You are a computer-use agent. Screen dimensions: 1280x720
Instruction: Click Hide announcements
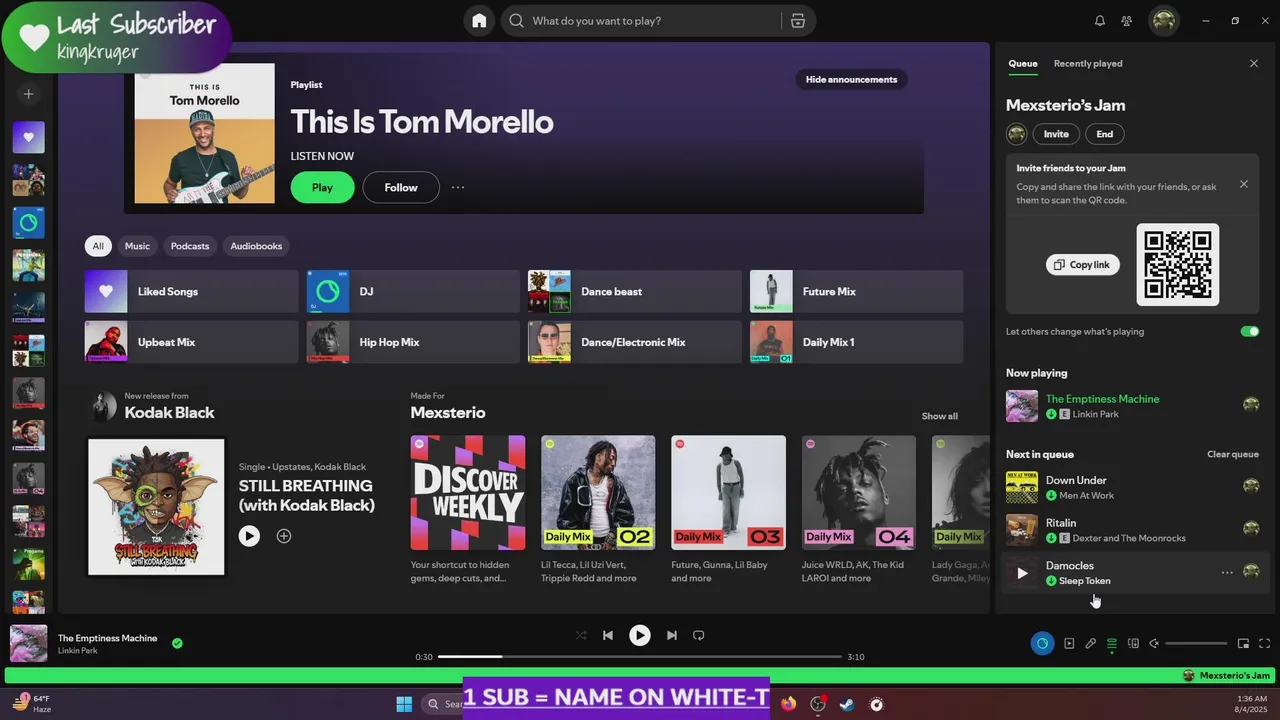(851, 80)
